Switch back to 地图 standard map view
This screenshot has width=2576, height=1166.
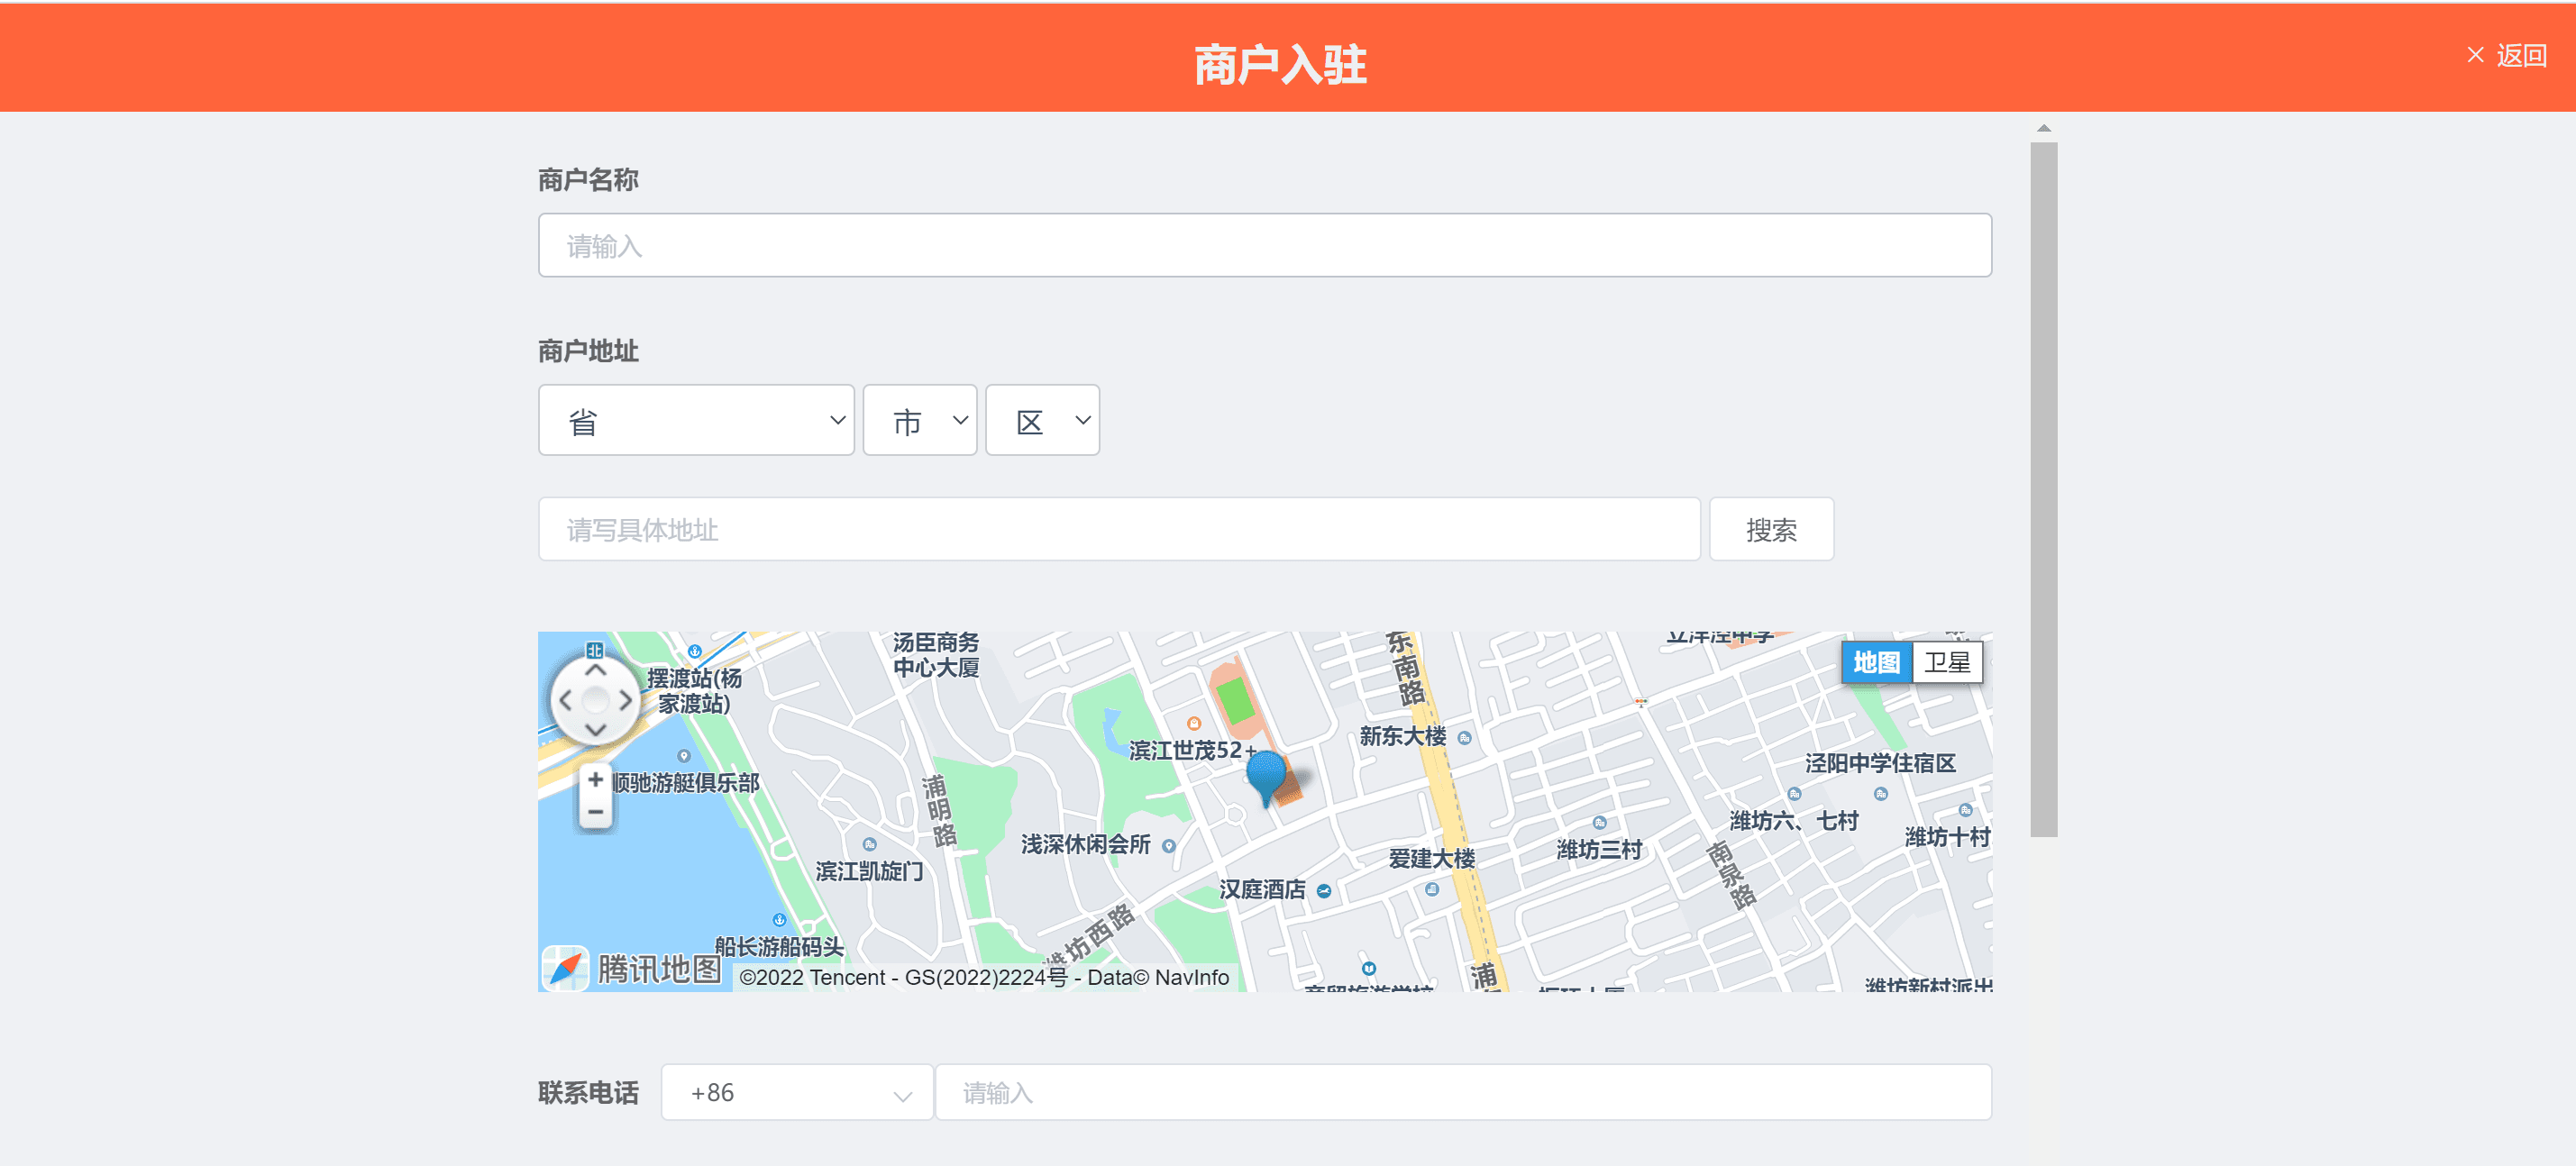[1876, 662]
